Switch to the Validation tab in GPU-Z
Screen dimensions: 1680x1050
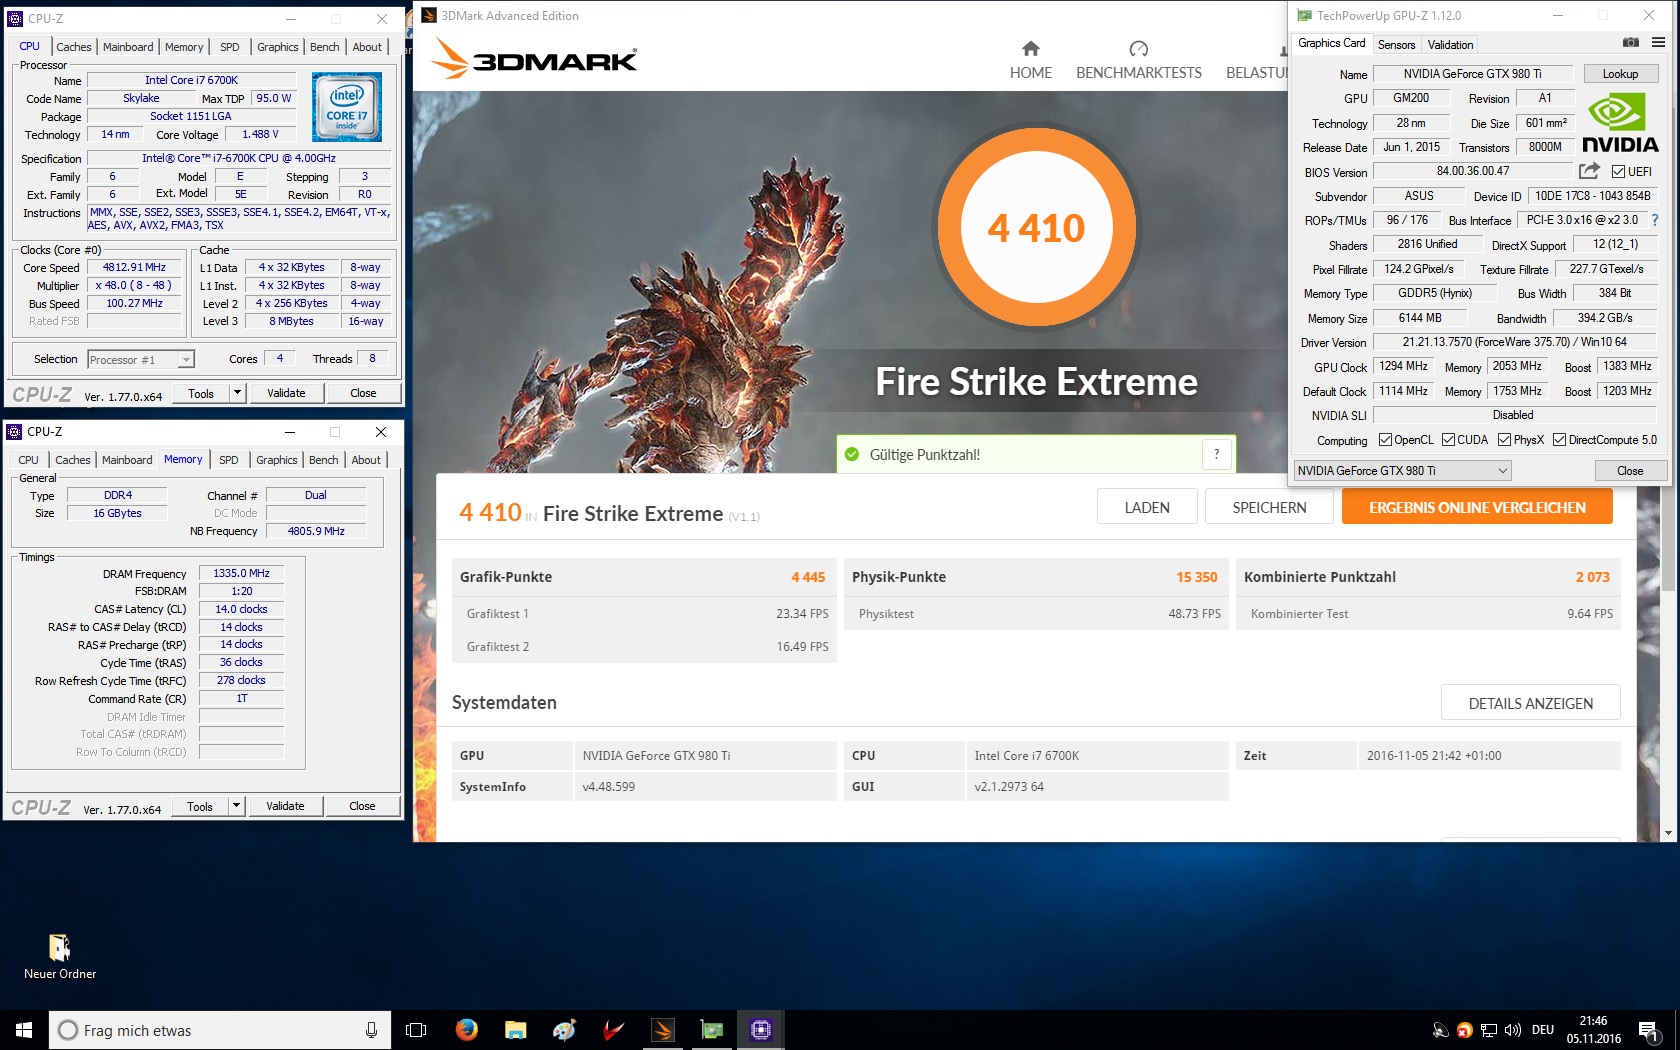point(1450,45)
